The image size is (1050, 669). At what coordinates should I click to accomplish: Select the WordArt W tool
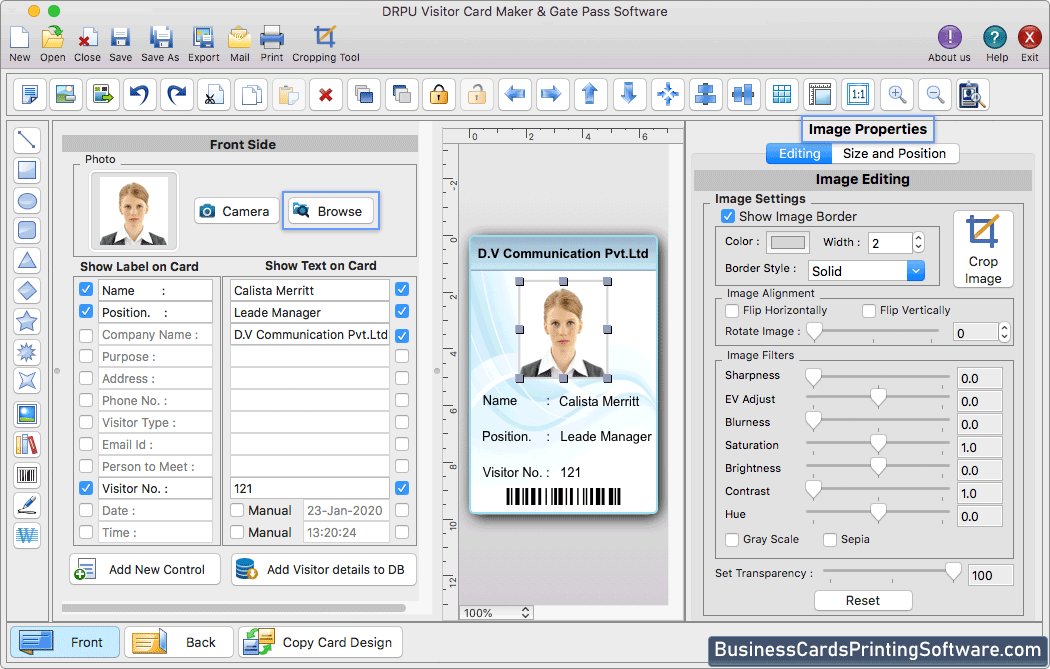pos(27,535)
